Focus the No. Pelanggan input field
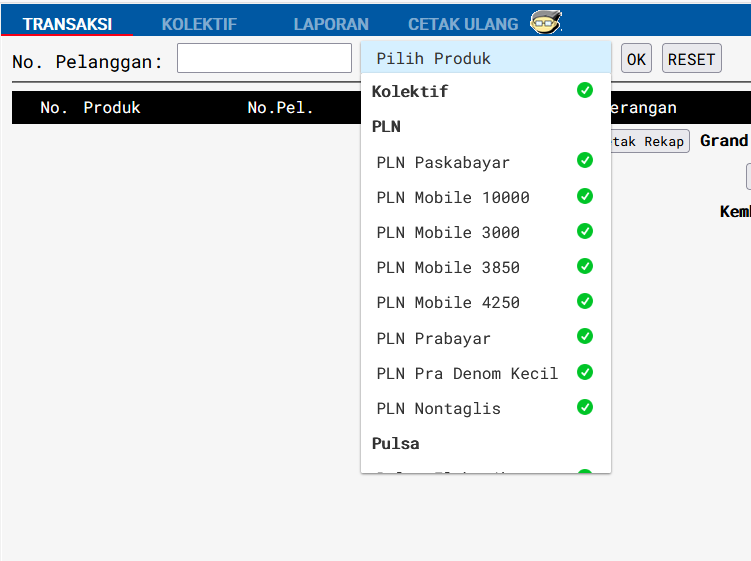751x561 pixels. (264, 58)
